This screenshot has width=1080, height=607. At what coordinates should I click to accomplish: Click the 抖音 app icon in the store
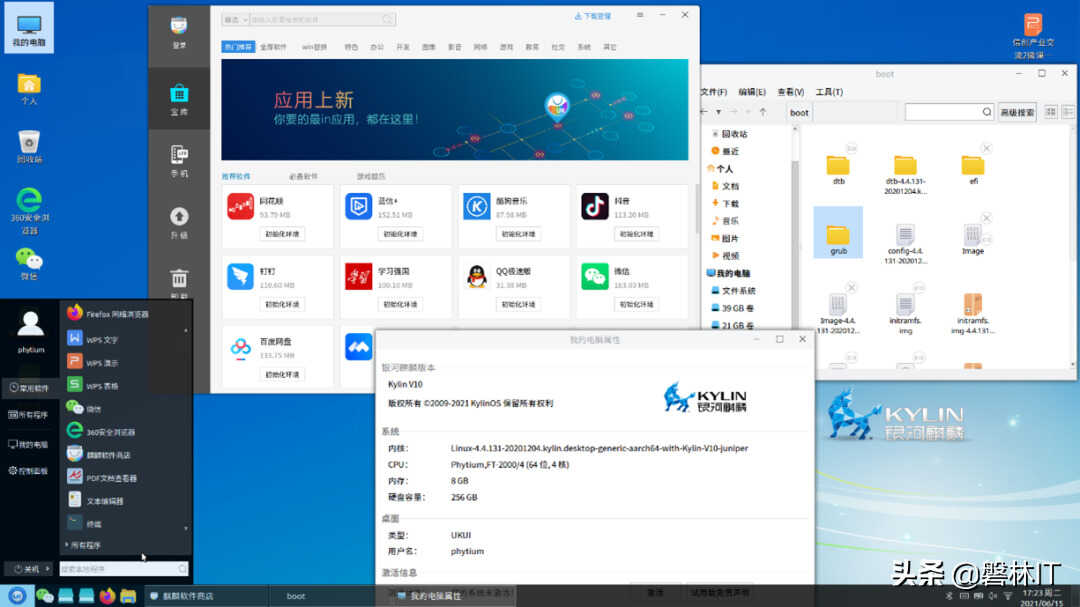click(x=594, y=206)
